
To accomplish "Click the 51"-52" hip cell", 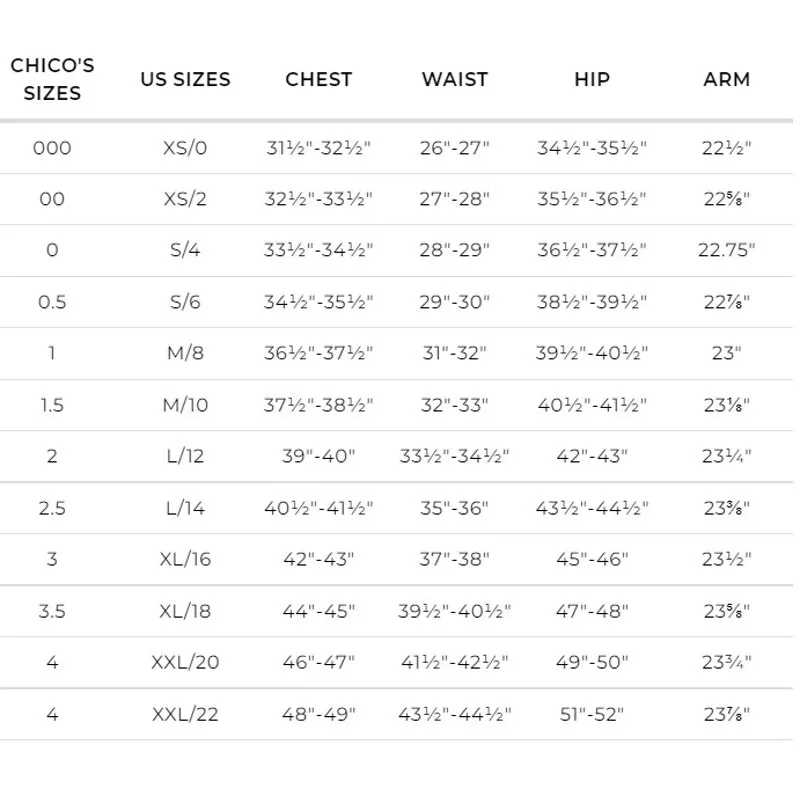I will point(592,714).
